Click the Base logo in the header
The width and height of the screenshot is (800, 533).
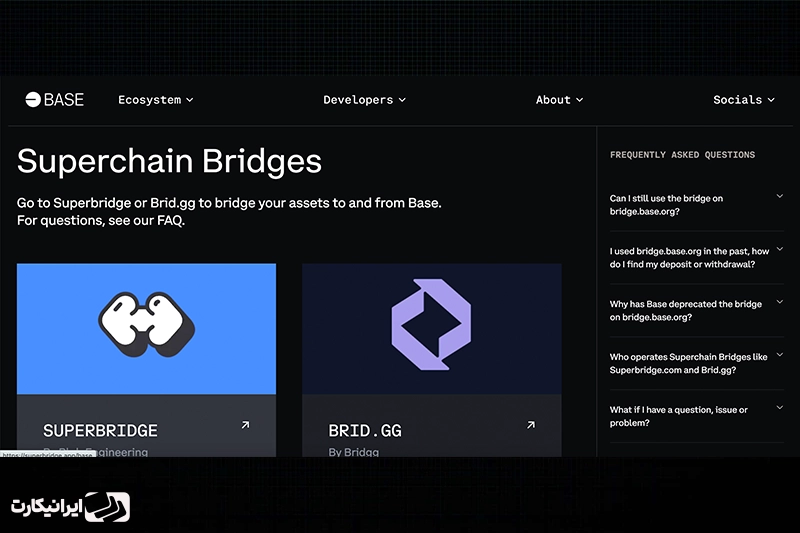pos(55,99)
